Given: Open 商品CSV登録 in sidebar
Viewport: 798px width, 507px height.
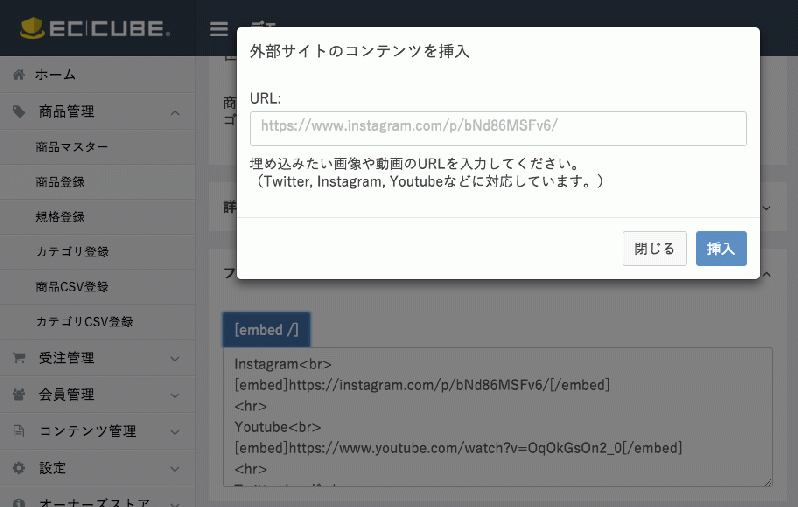Looking at the screenshot, I should tap(98, 287).
